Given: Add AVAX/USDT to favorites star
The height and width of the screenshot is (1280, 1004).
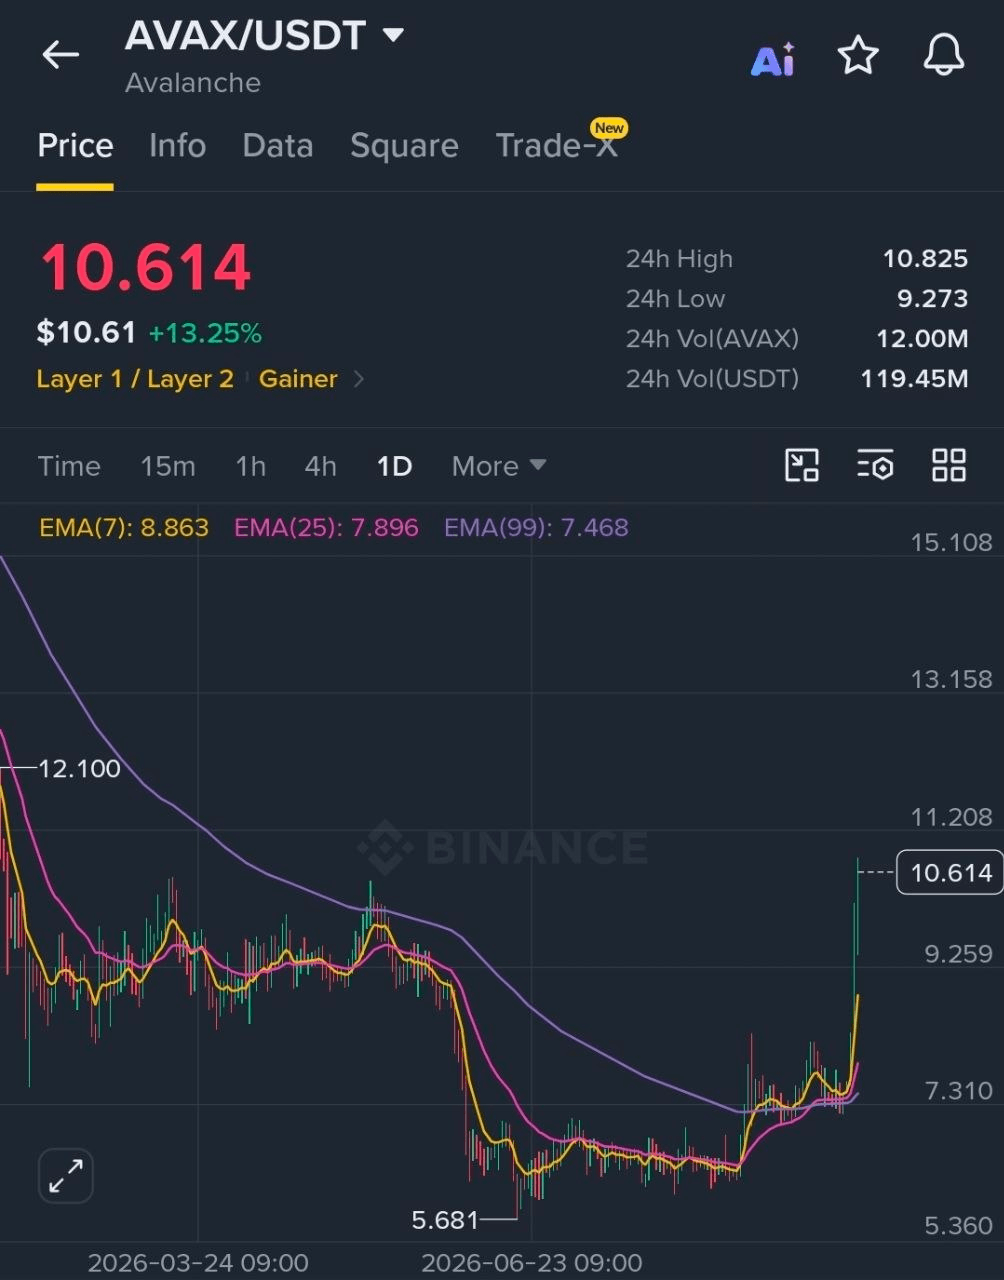Looking at the screenshot, I should click(x=858, y=55).
